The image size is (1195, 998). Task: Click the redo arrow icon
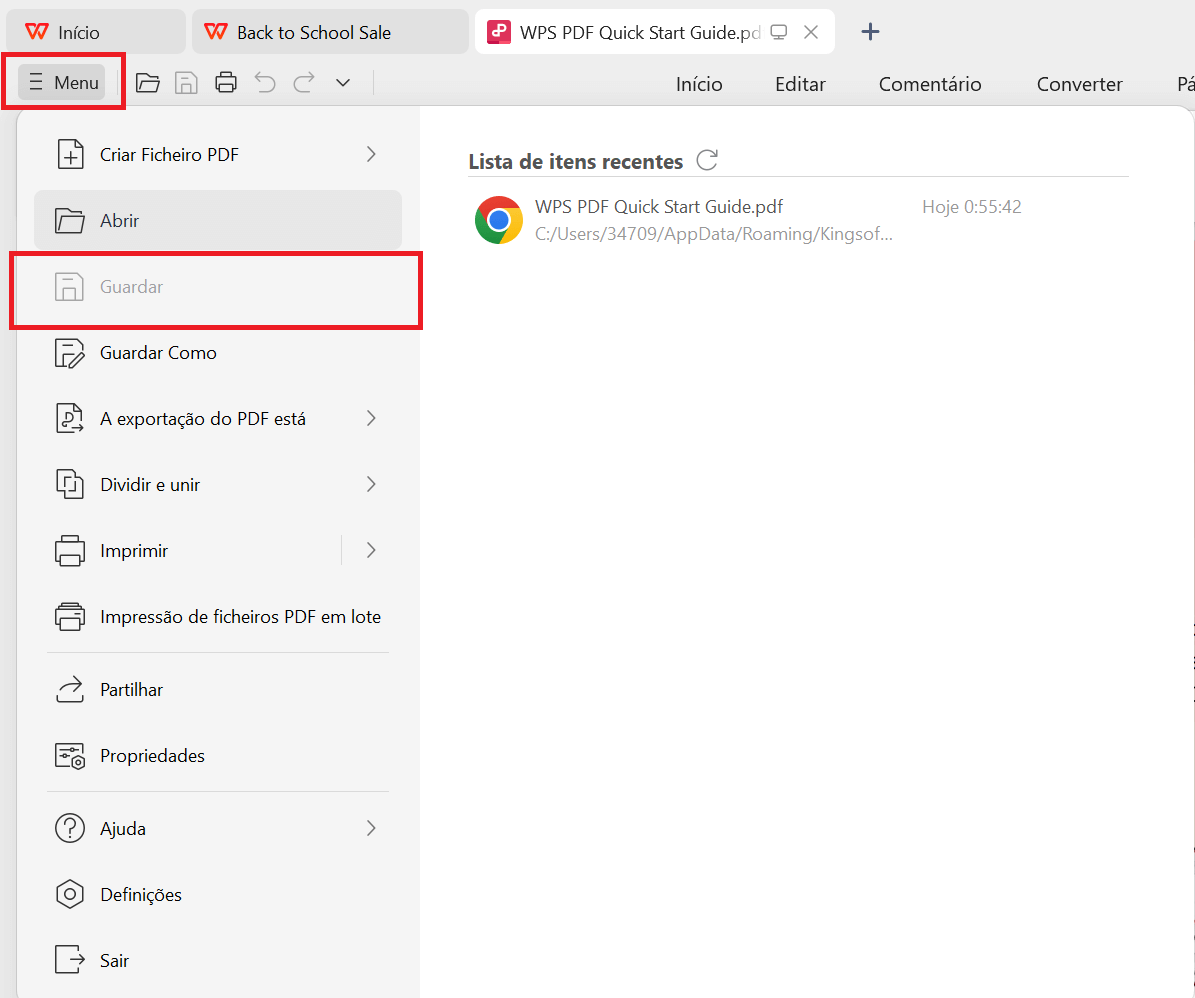point(304,82)
